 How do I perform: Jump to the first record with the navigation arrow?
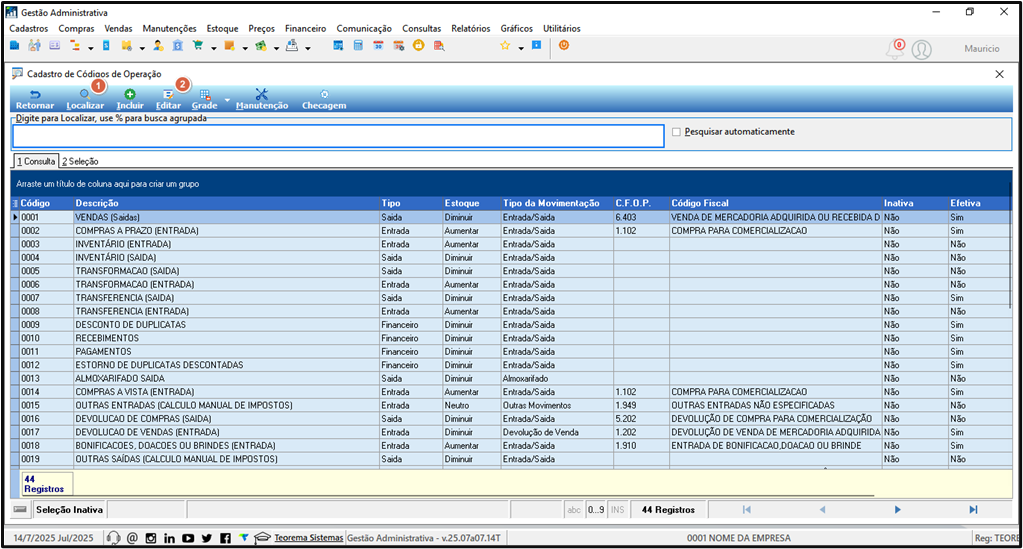point(746,510)
